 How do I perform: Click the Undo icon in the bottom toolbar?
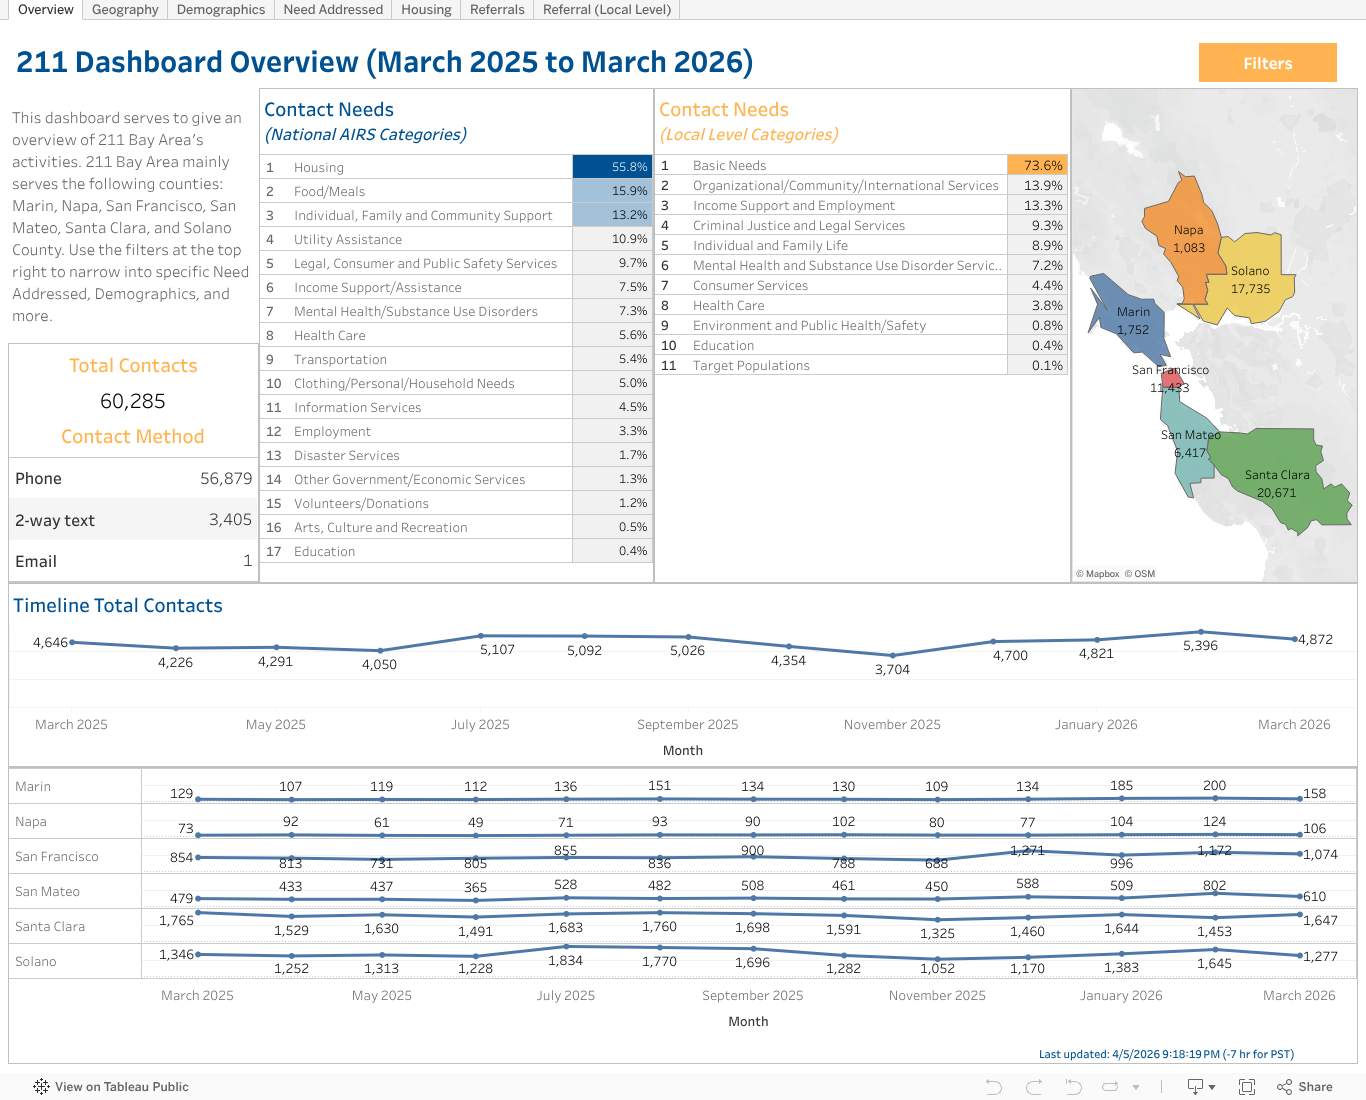[x=993, y=1087]
